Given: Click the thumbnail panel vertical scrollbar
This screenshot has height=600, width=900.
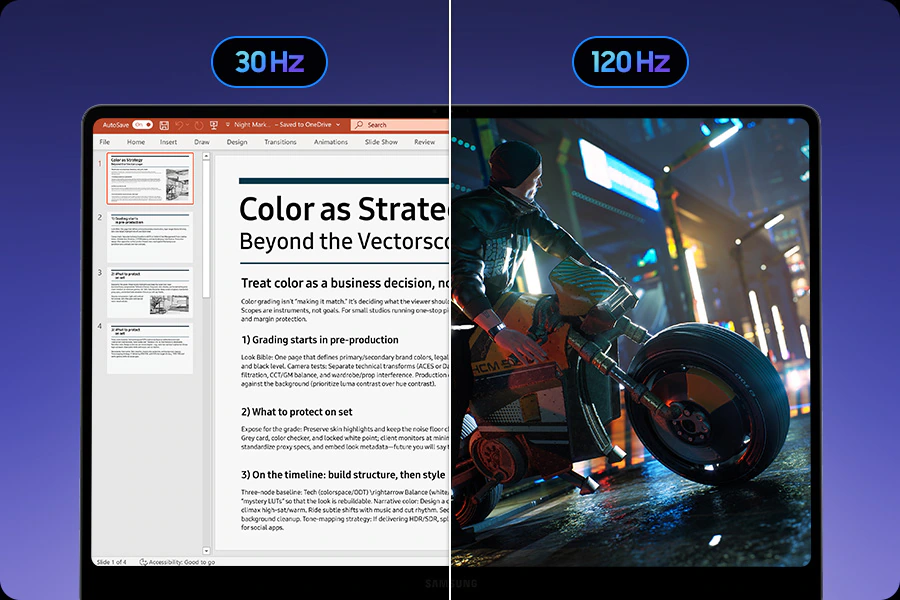Looking at the screenshot, I should pyautogui.click(x=207, y=230).
